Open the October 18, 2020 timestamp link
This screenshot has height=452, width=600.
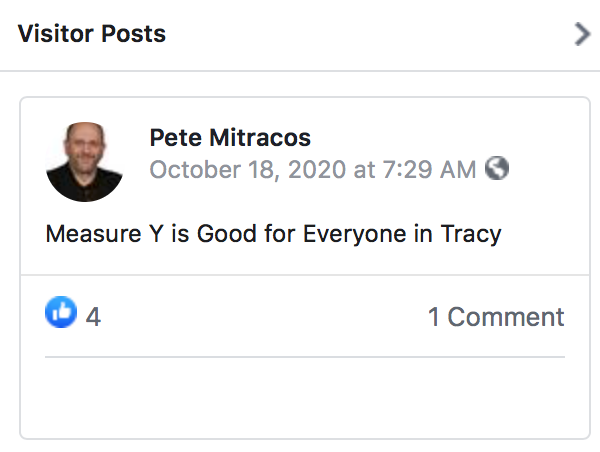[x=312, y=169]
